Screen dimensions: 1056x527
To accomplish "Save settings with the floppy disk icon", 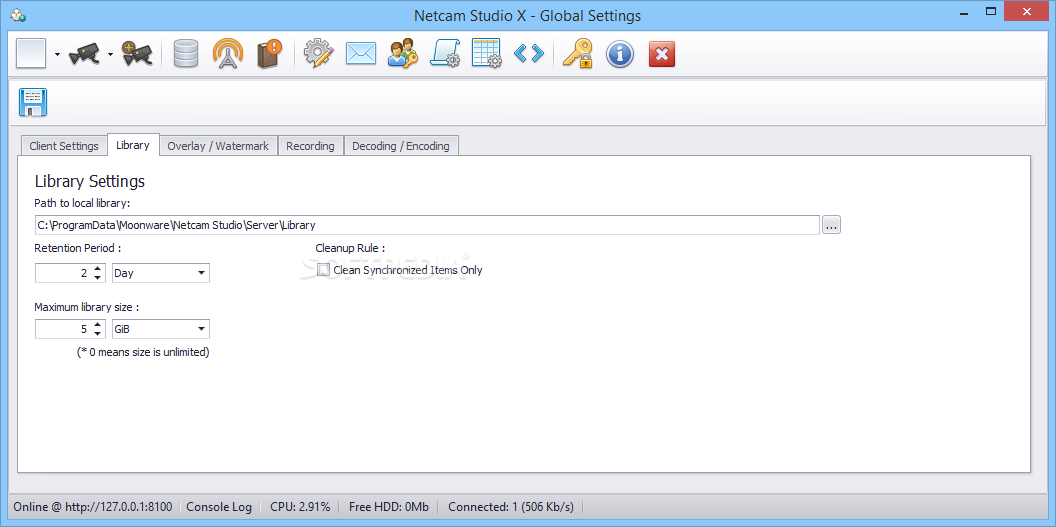I will tap(32, 103).
